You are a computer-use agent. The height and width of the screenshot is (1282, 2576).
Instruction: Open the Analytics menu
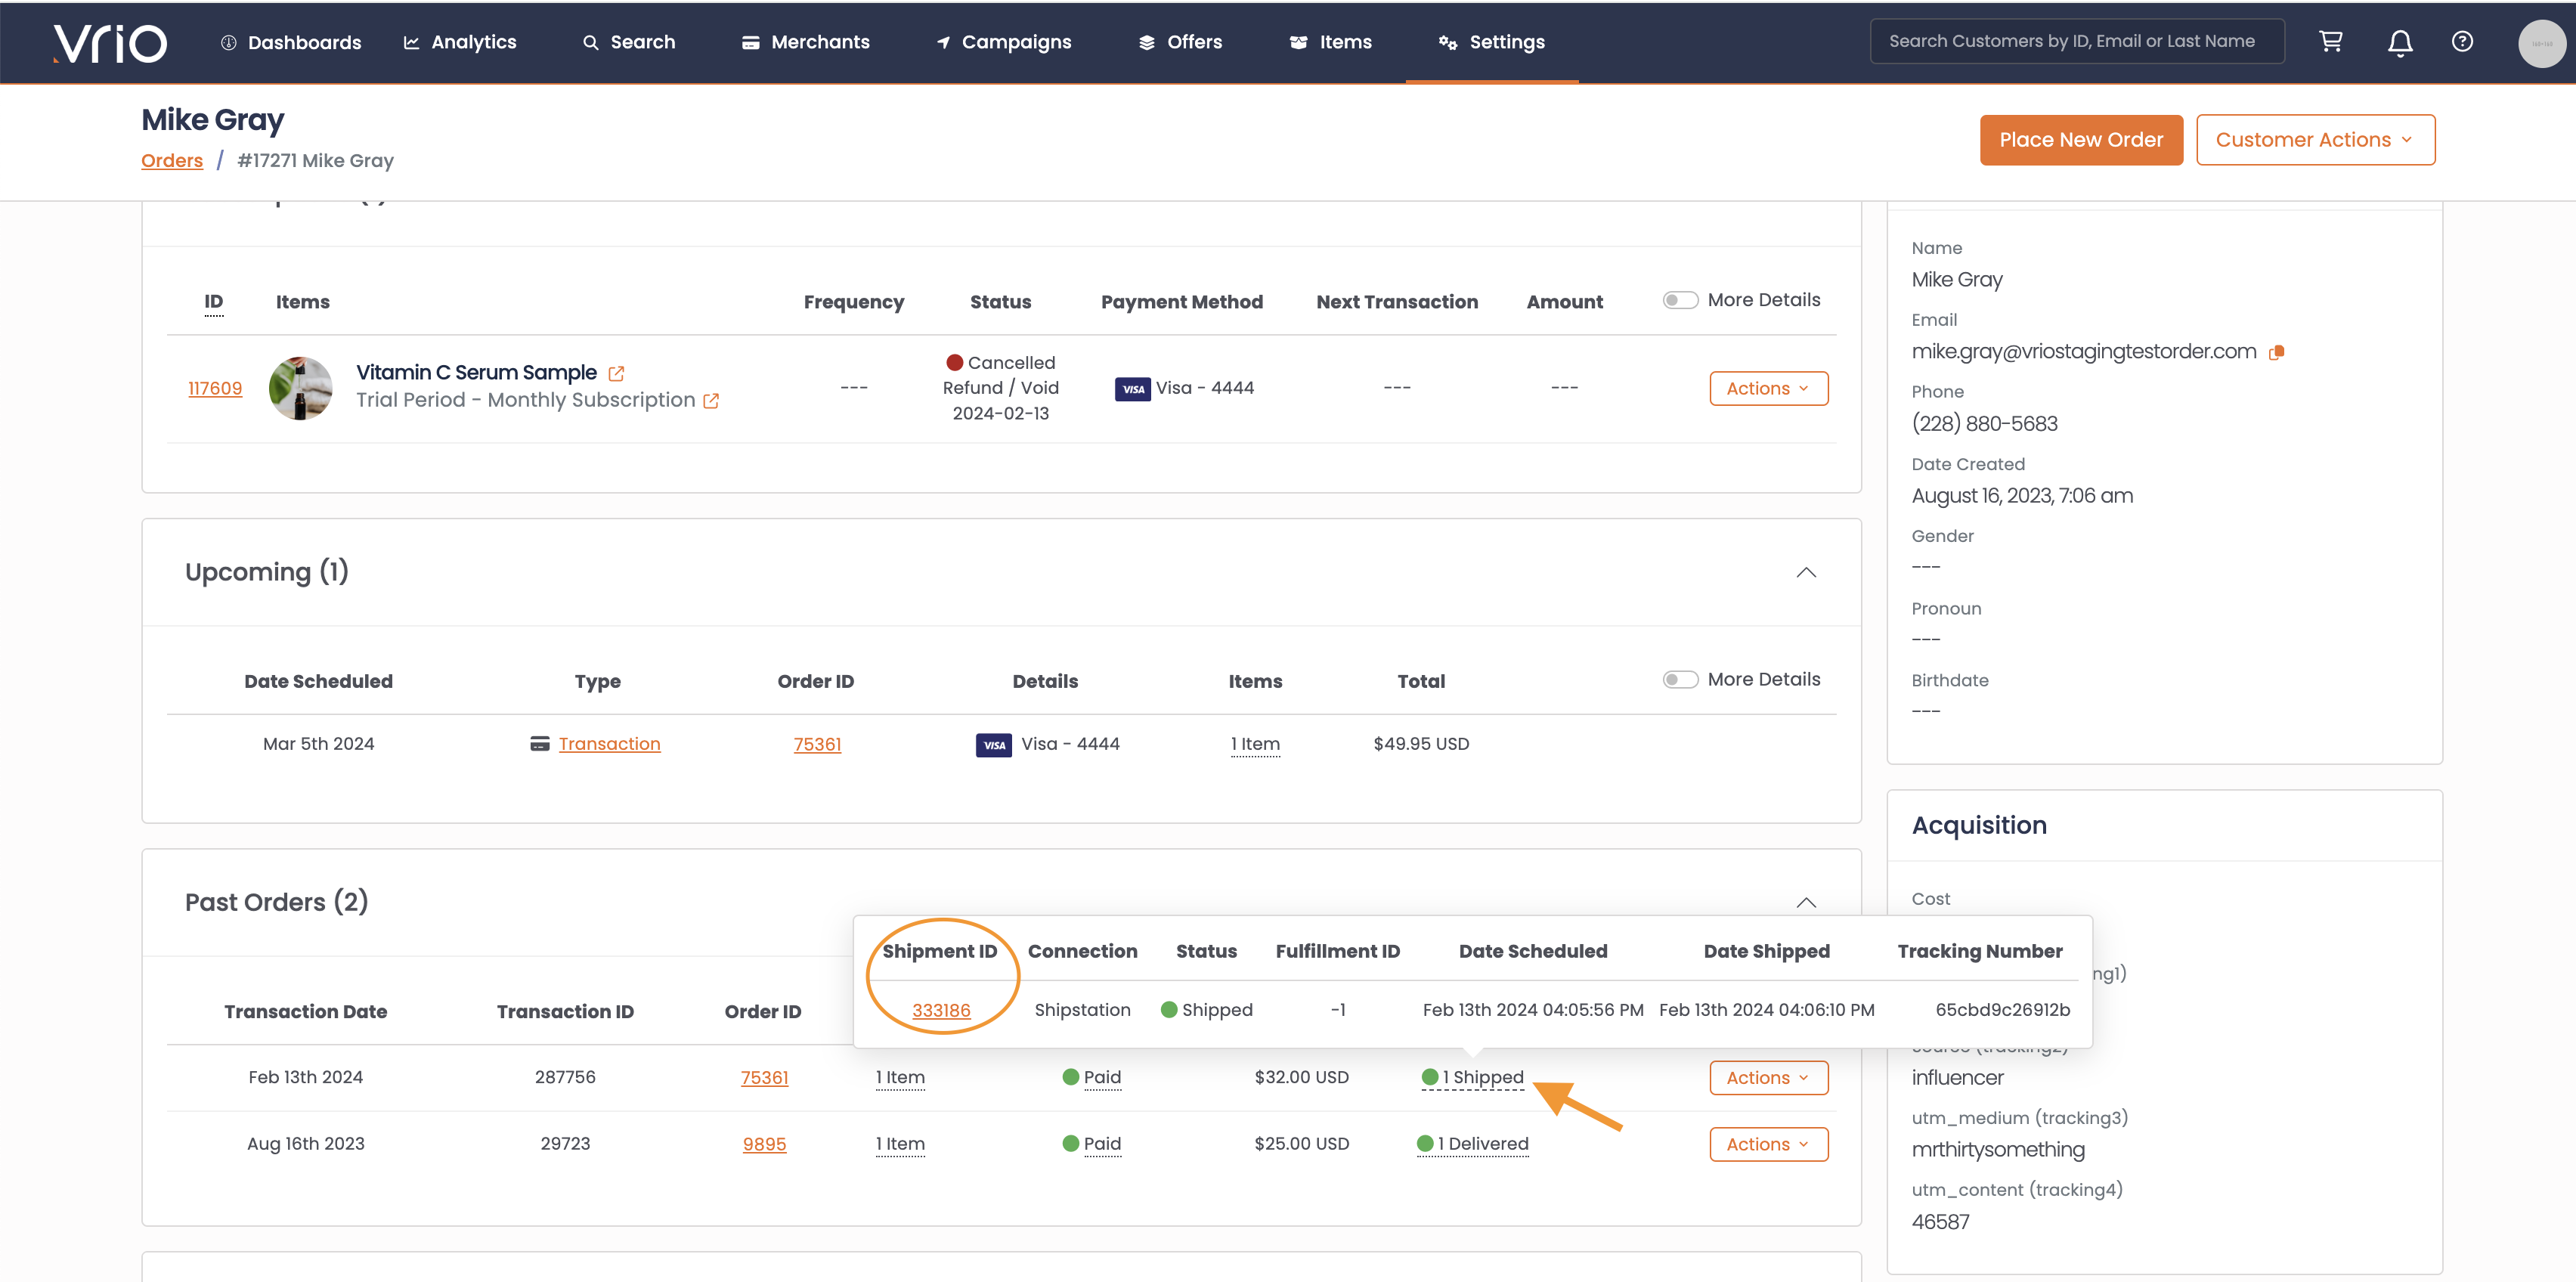[460, 42]
